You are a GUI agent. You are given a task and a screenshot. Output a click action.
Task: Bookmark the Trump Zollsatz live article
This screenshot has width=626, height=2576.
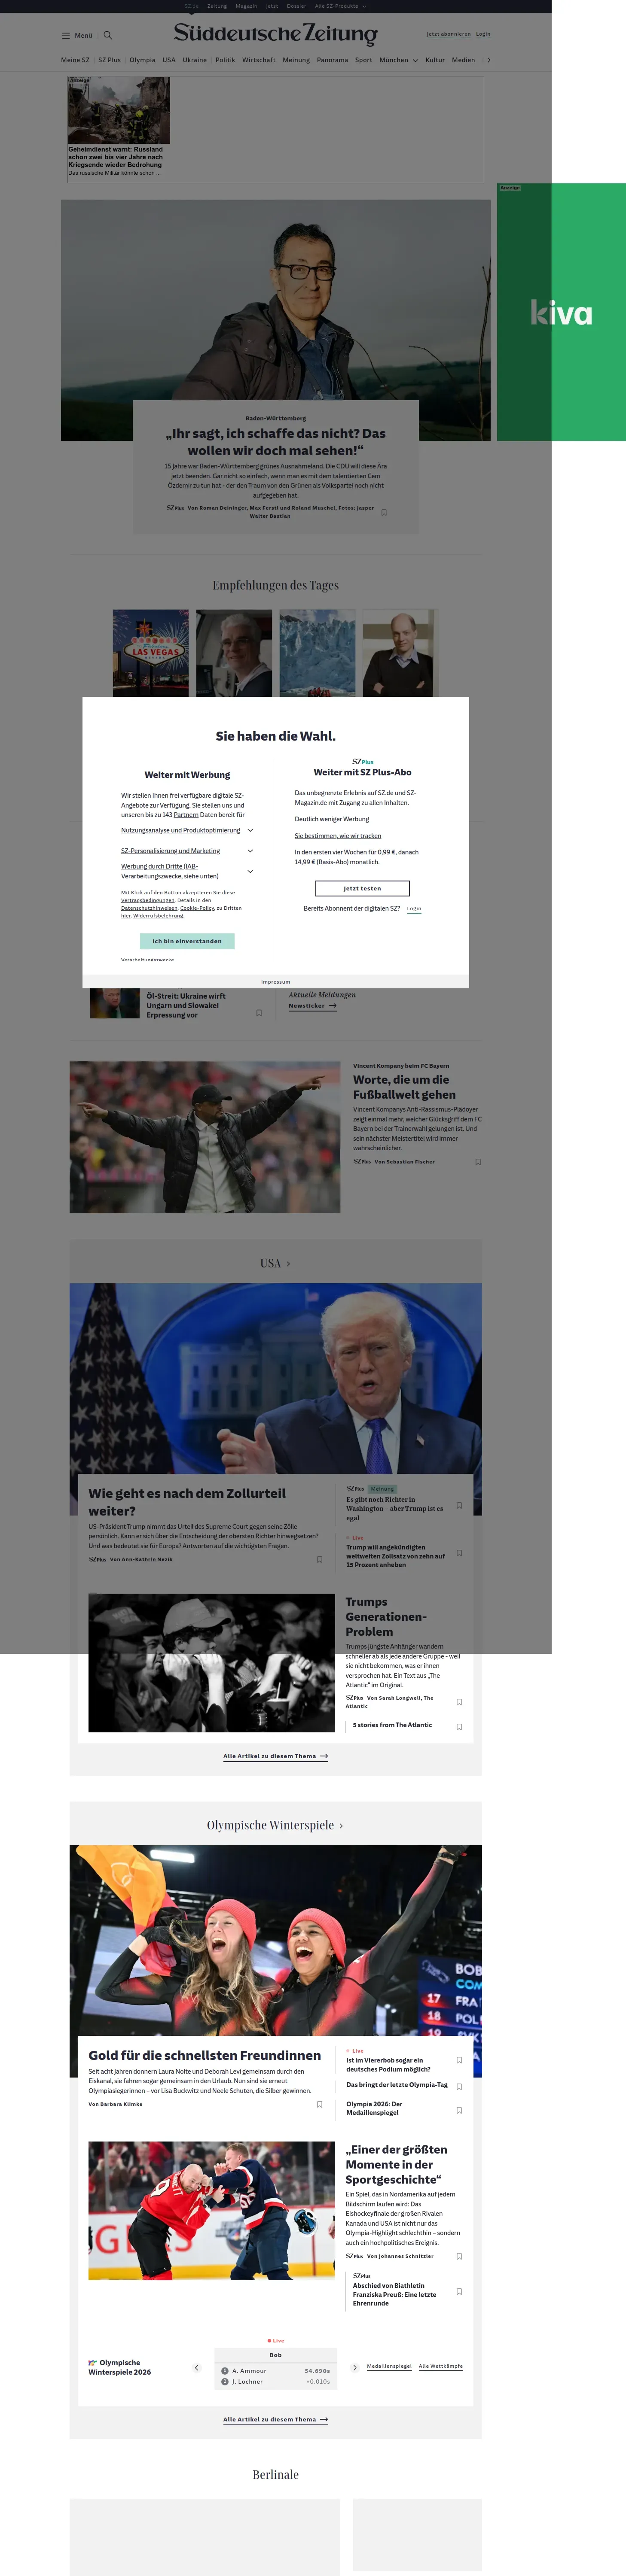point(459,1553)
